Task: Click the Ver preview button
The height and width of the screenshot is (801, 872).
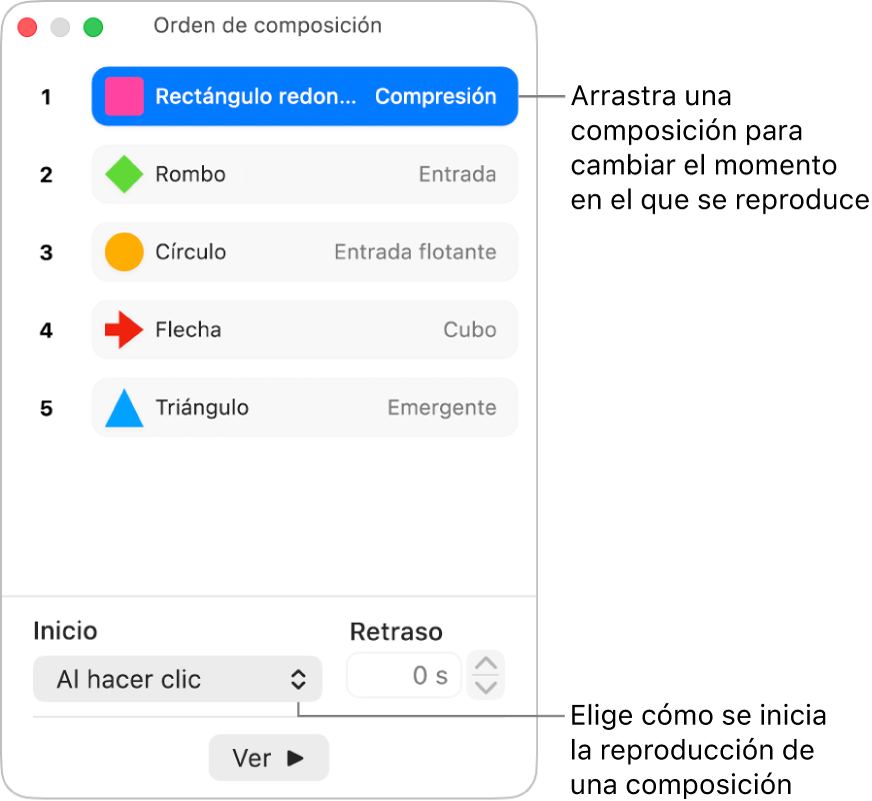Action: pos(269,758)
